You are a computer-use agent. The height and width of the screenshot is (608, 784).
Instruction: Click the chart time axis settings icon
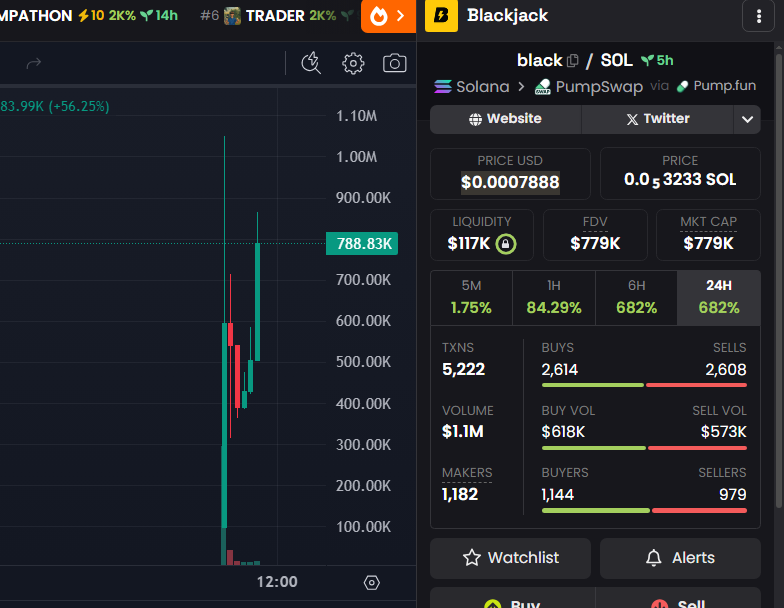(x=372, y=582)
